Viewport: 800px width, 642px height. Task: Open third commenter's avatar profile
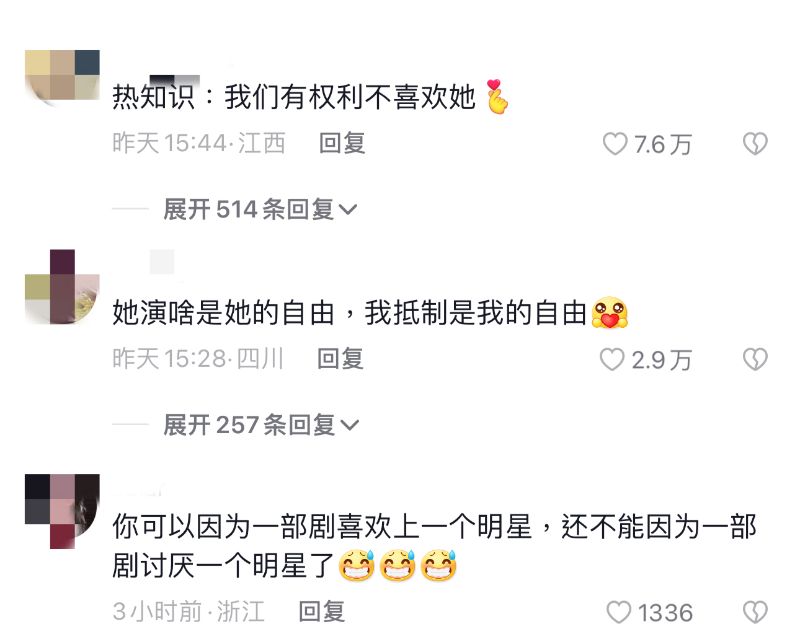[x=62, y=511]
